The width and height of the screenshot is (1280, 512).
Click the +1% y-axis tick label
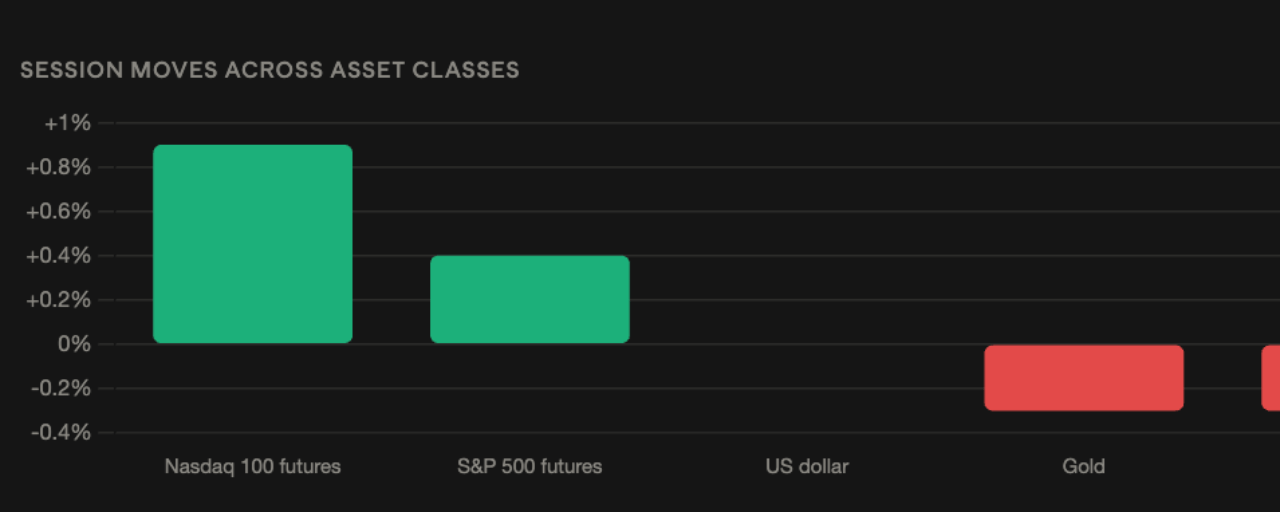point(67,123)
